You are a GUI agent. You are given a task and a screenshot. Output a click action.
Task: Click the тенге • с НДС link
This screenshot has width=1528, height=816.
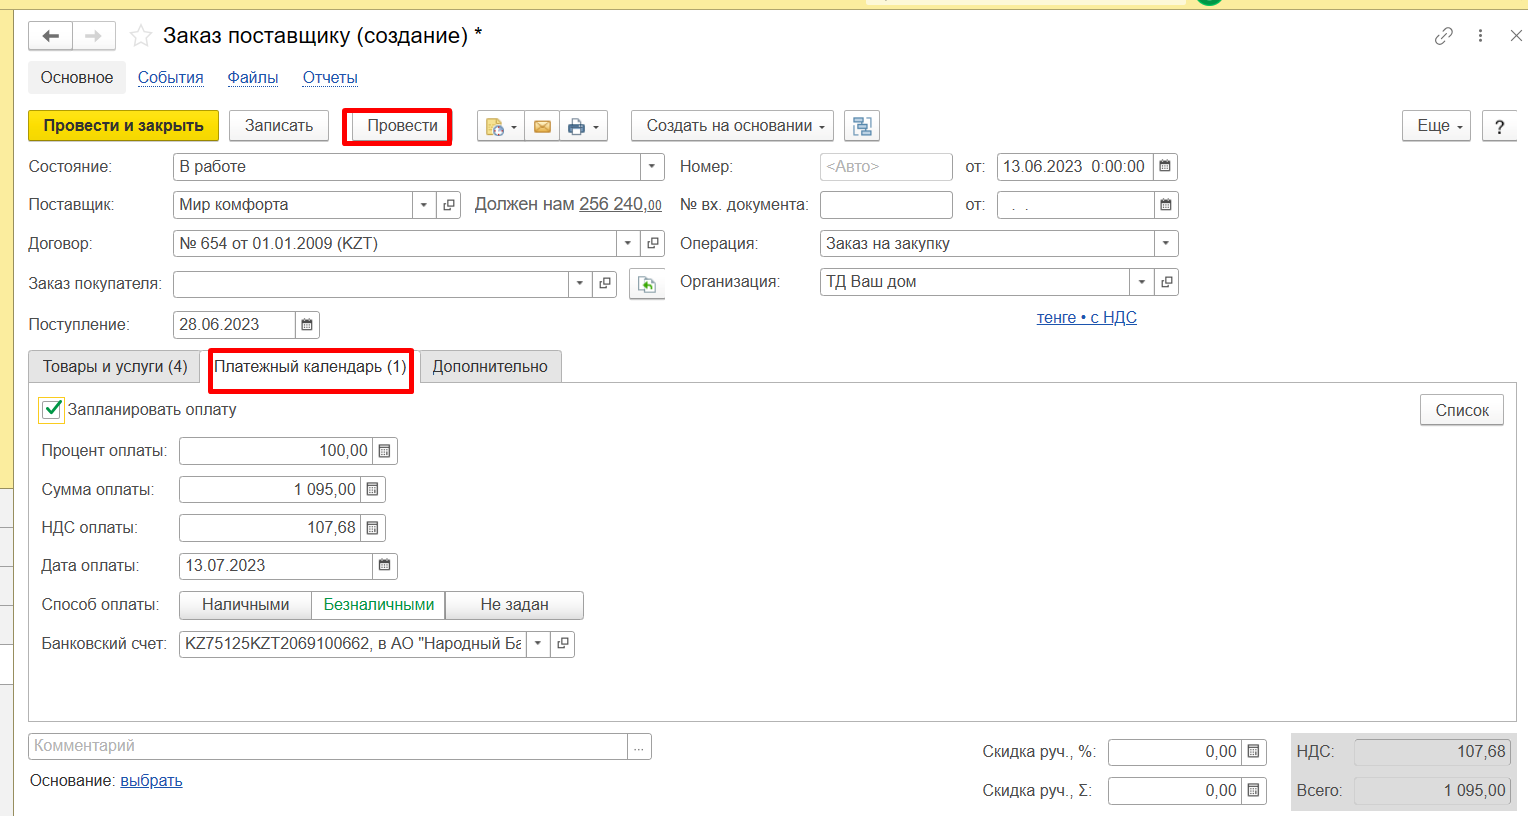click(1086, 318)
